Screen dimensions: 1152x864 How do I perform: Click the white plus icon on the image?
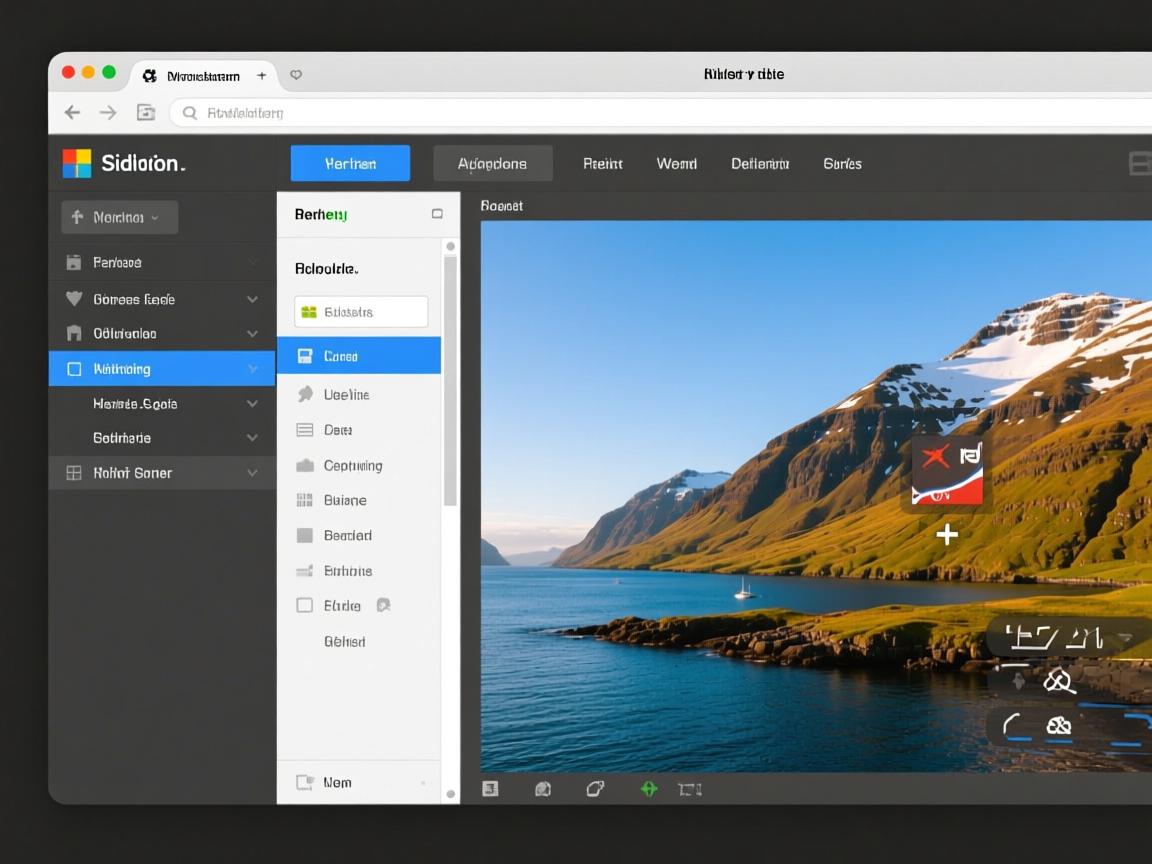point(946,535)
